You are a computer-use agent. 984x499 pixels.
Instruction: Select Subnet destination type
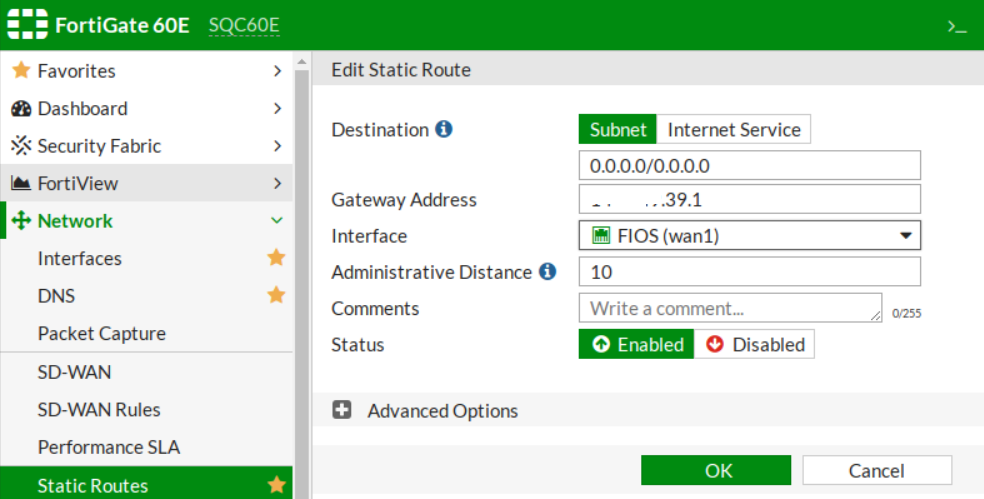[617, 129]
